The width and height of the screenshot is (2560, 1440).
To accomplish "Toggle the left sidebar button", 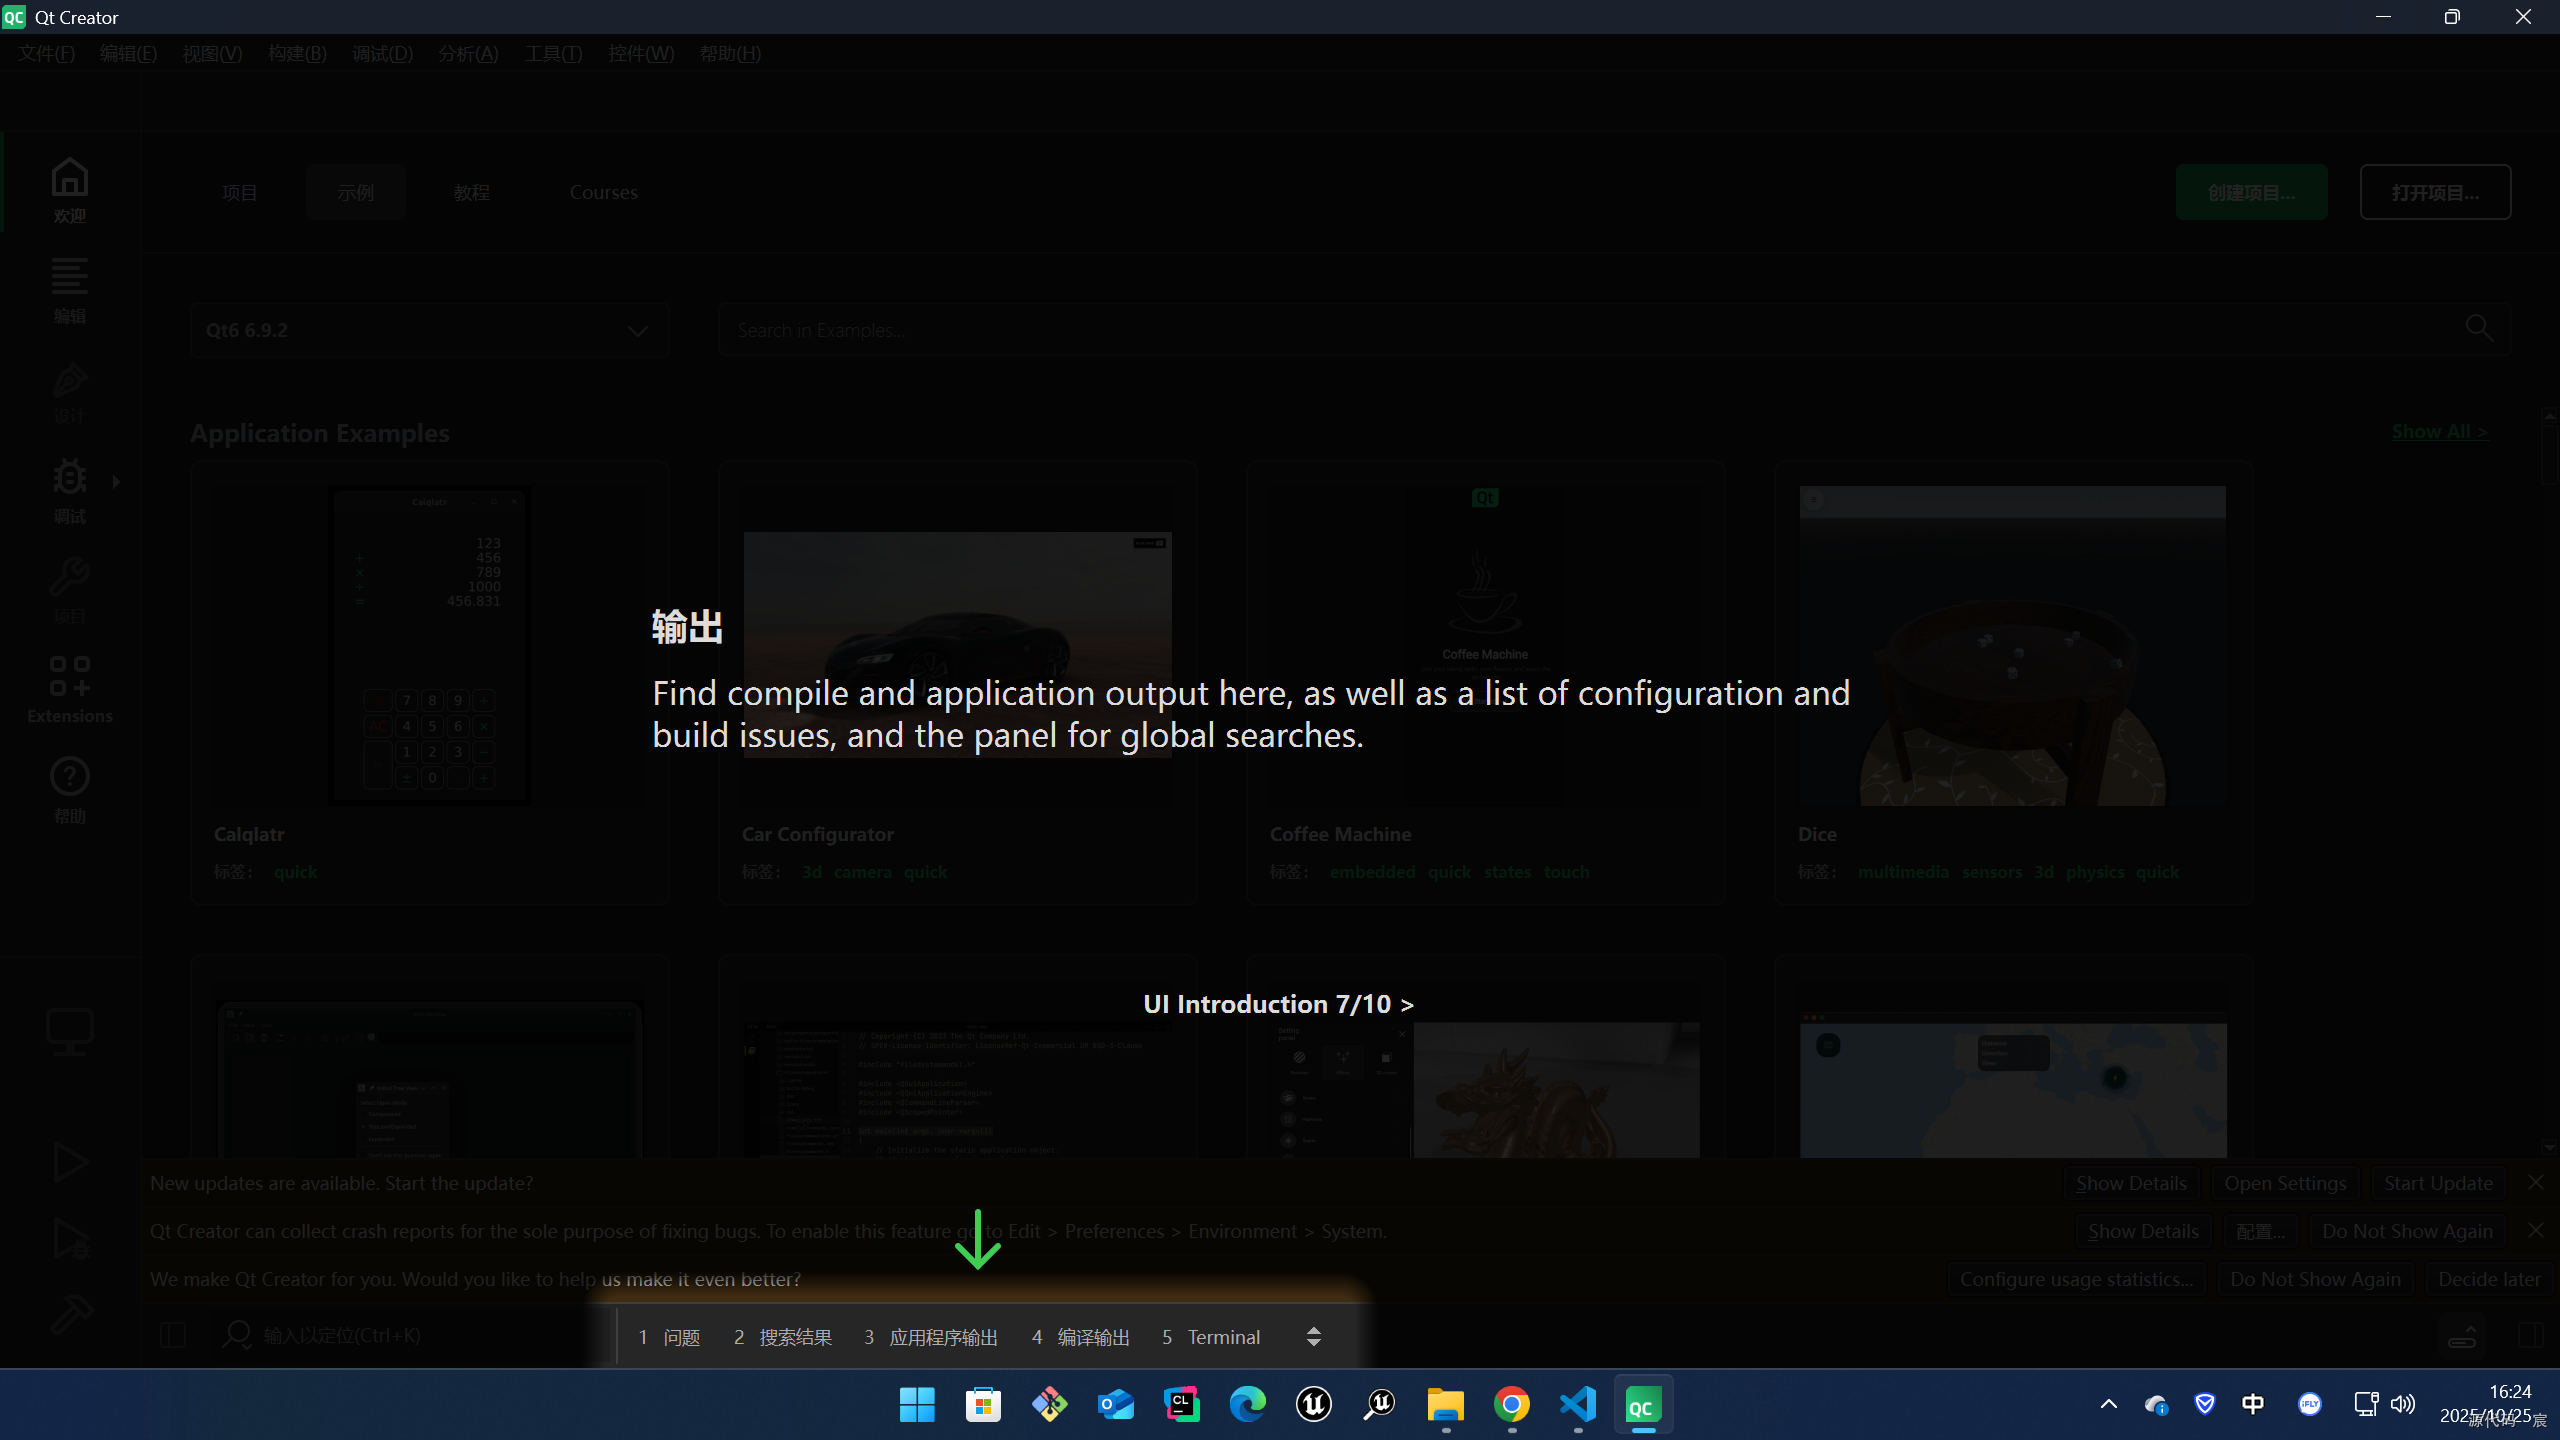I will 173,1335.
